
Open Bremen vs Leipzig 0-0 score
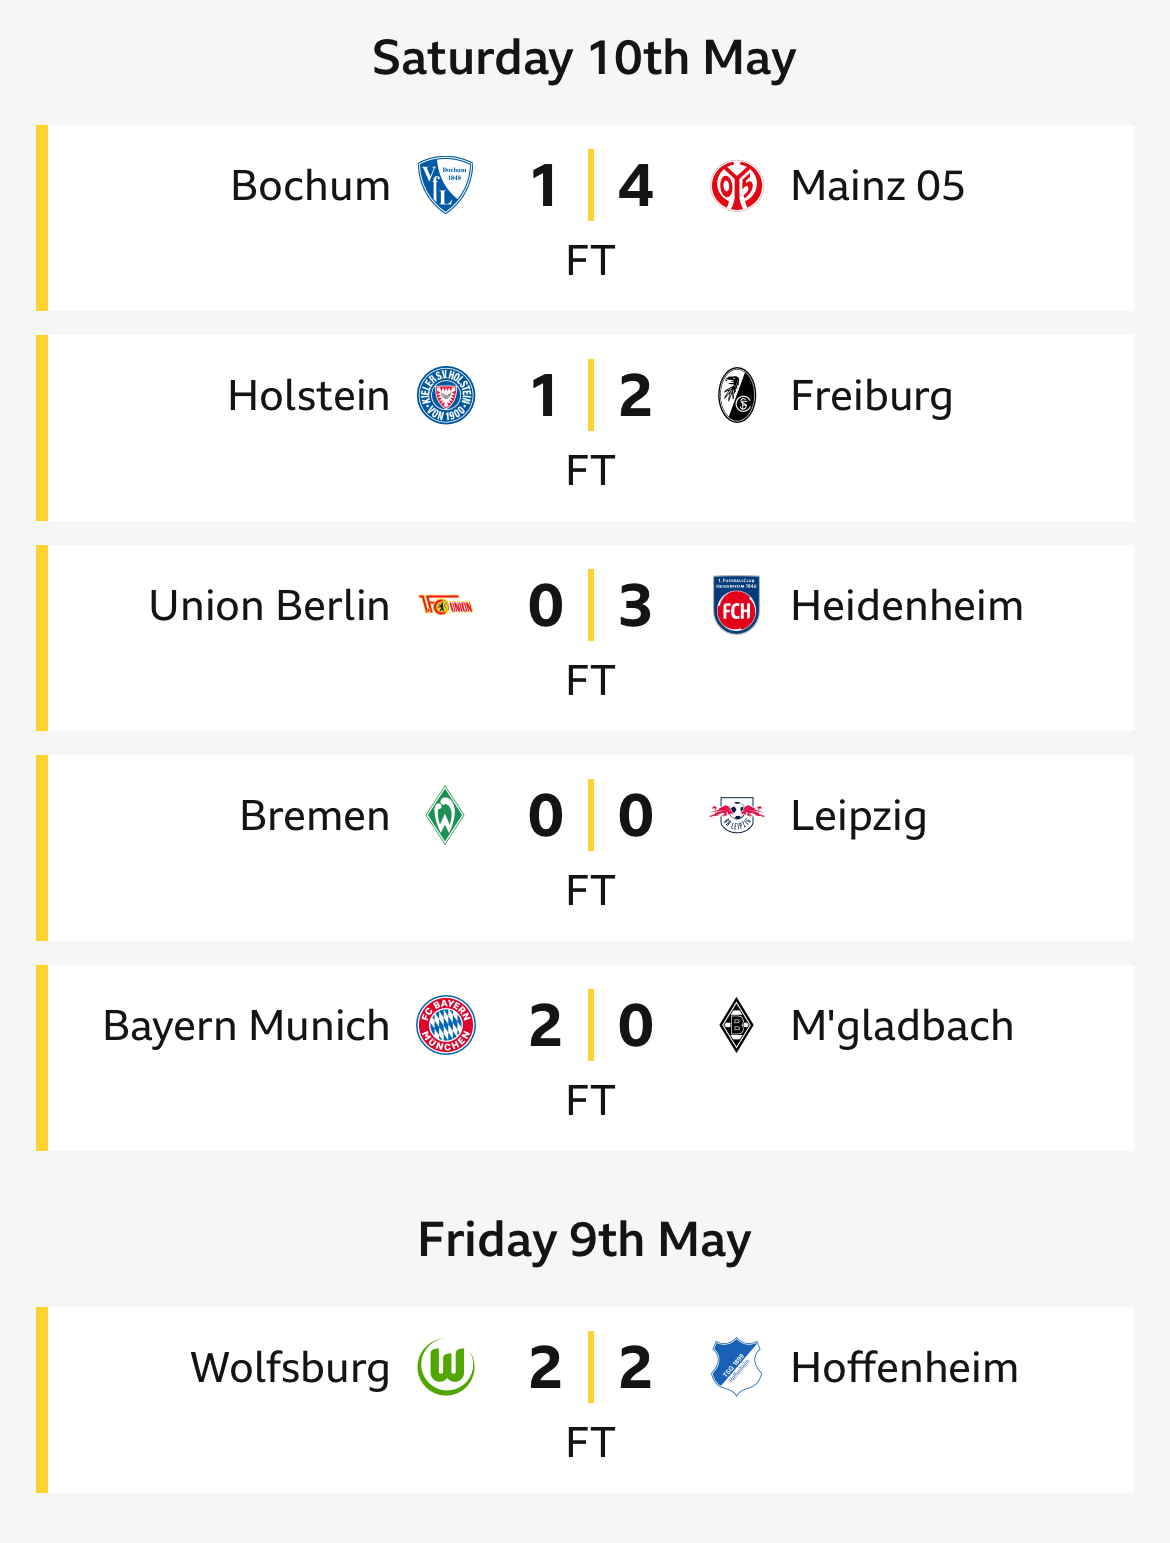tap(591, 815)
